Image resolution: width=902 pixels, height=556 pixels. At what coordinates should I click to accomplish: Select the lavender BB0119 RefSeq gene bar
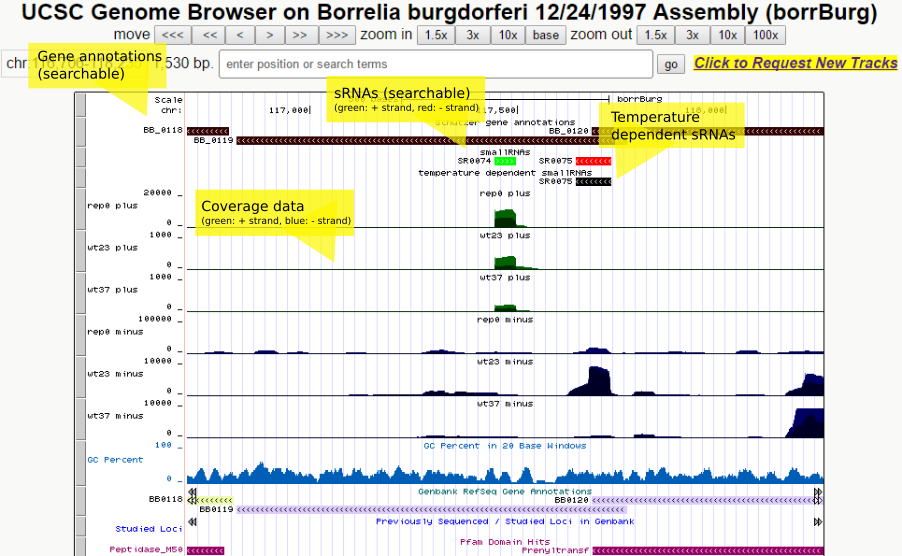pyautogui.click(x=431, y=509)
